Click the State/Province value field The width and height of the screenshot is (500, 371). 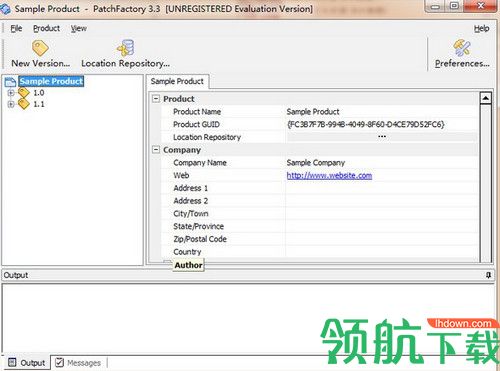pyautogui.click(x=382, y=226)
